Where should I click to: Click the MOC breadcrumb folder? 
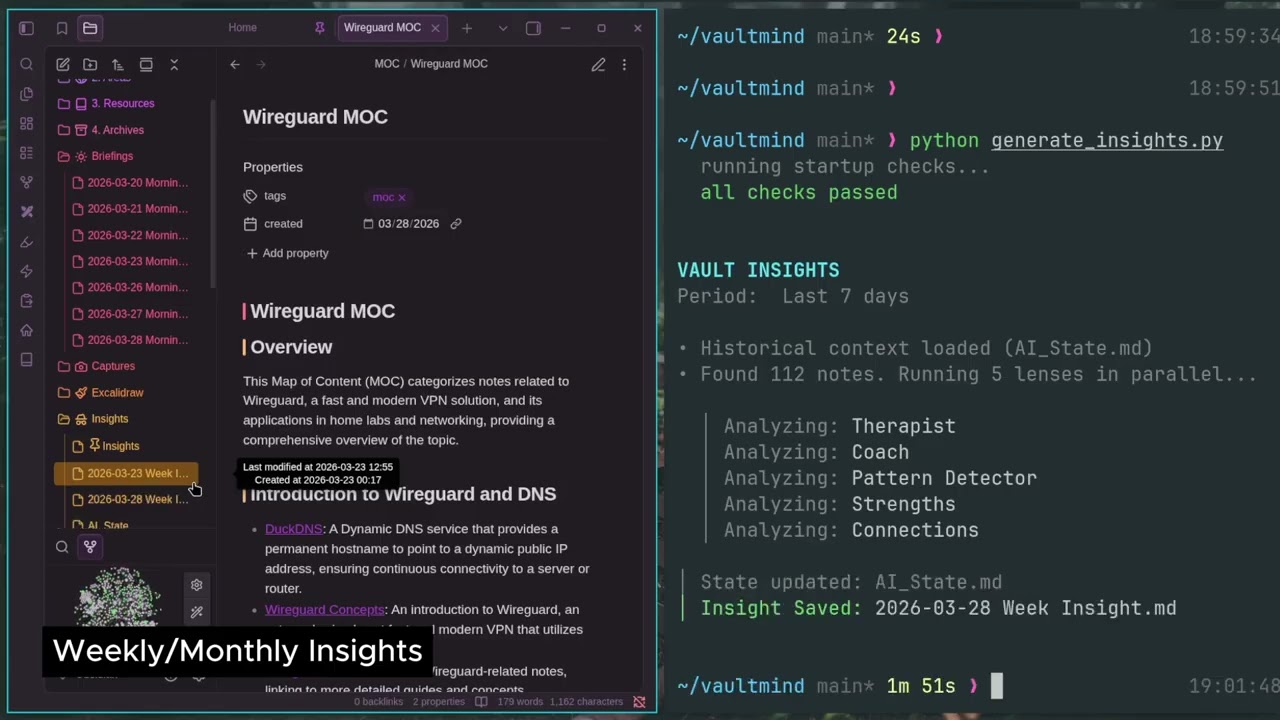coord(387,64)
